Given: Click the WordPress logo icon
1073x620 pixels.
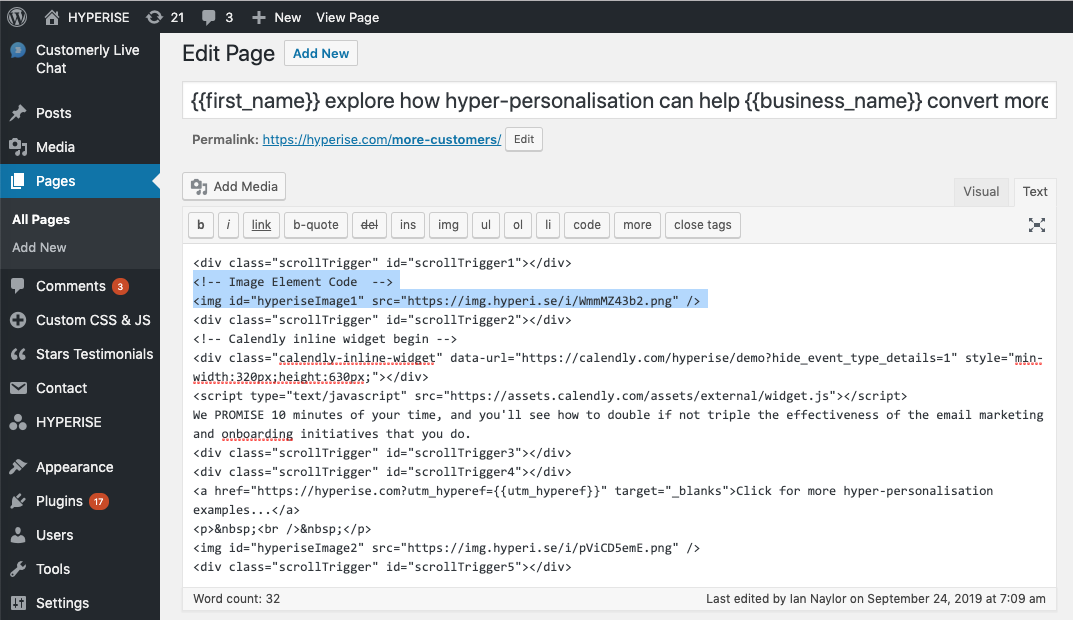Looking at the screenshot, I should point(17,17).
